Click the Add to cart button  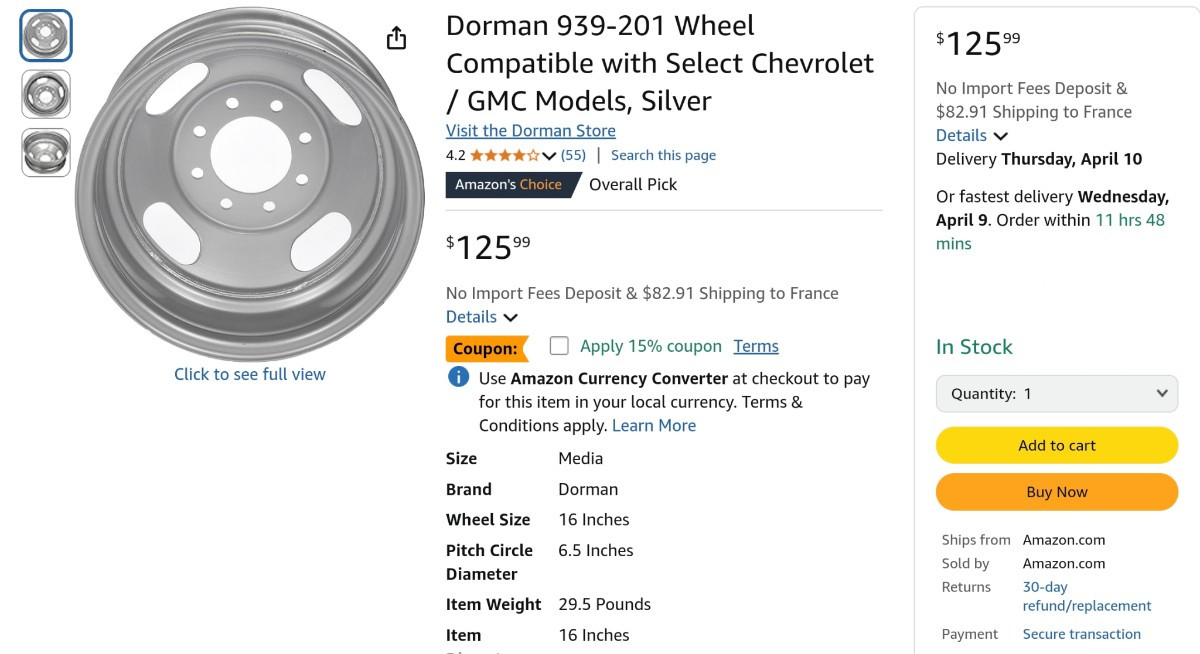pos(1057,446)
